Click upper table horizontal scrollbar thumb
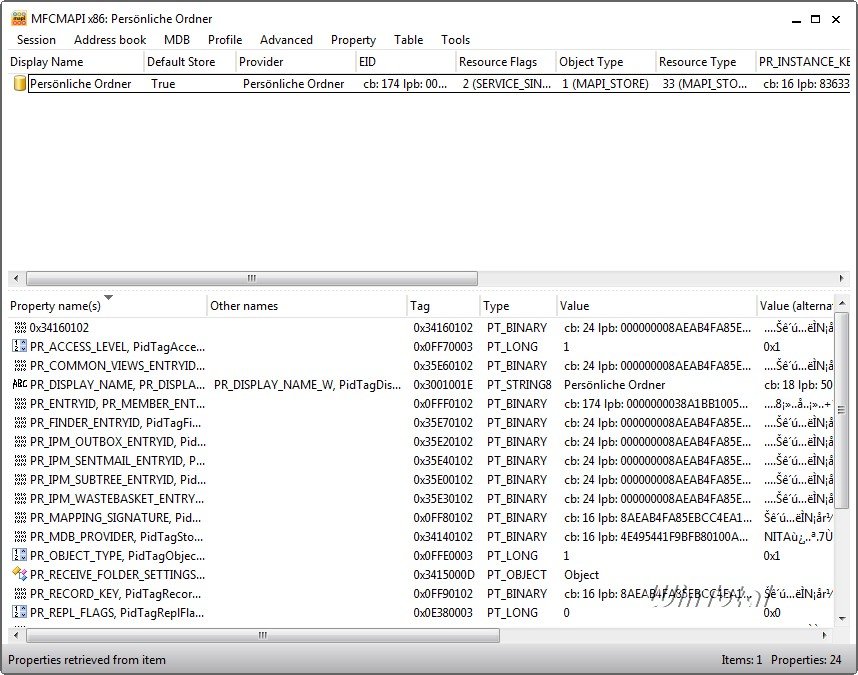The width and height of the screenshot is (858, 675). (252, 278)
